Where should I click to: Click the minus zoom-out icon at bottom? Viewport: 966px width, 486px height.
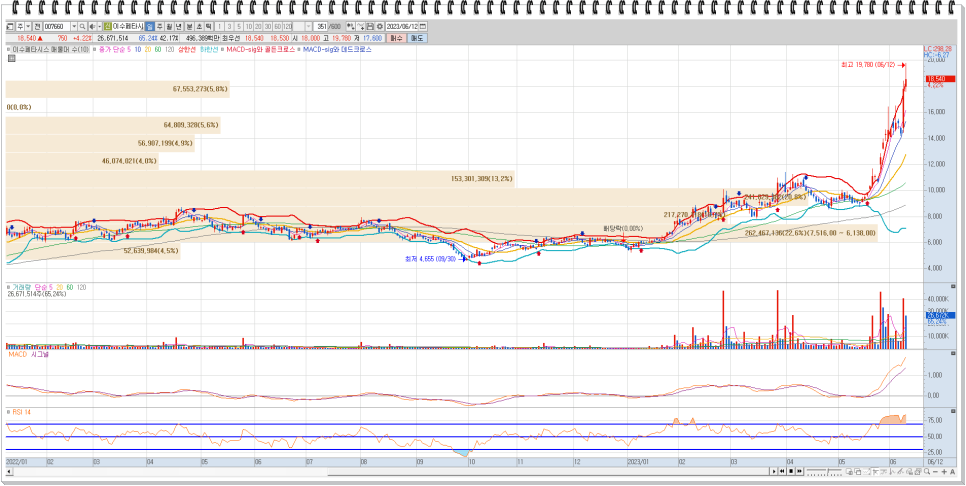935,471
